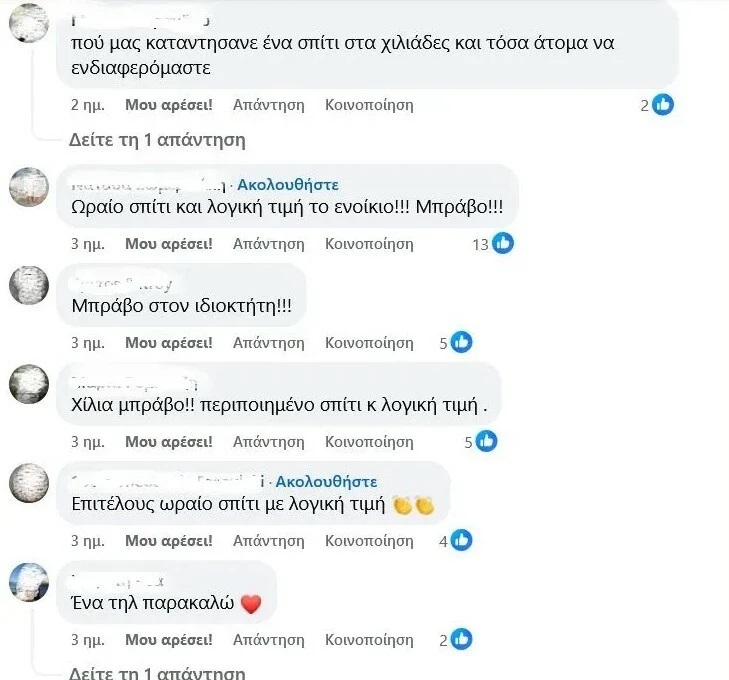729x680 pixels.
Task: Open the avatar beside 'Μπράβο στον ιδιοκτήτη!!!' comment
Action: tap(29, 287)
